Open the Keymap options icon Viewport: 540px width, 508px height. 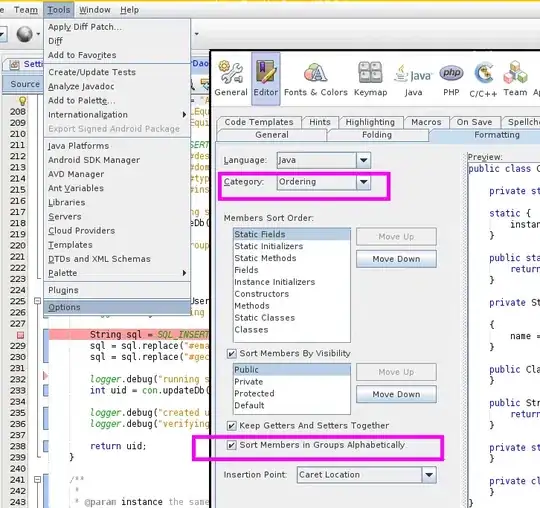click(371, 79)
